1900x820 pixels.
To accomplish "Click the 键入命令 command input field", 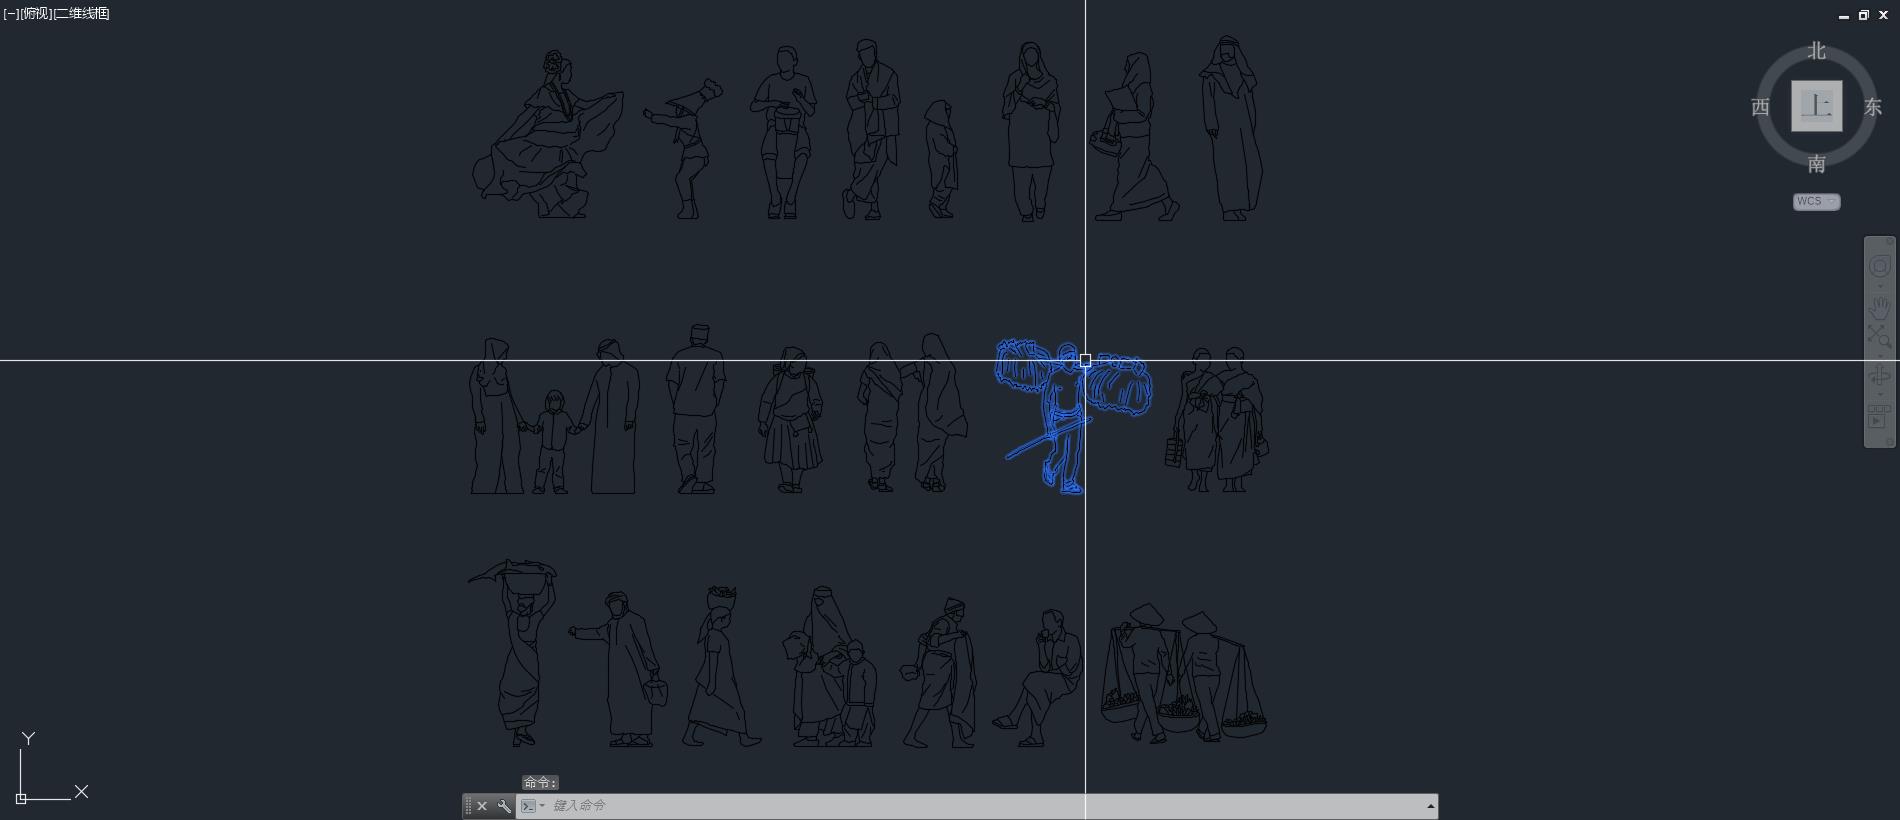I will pyautogui.click(x=900, y=806).
